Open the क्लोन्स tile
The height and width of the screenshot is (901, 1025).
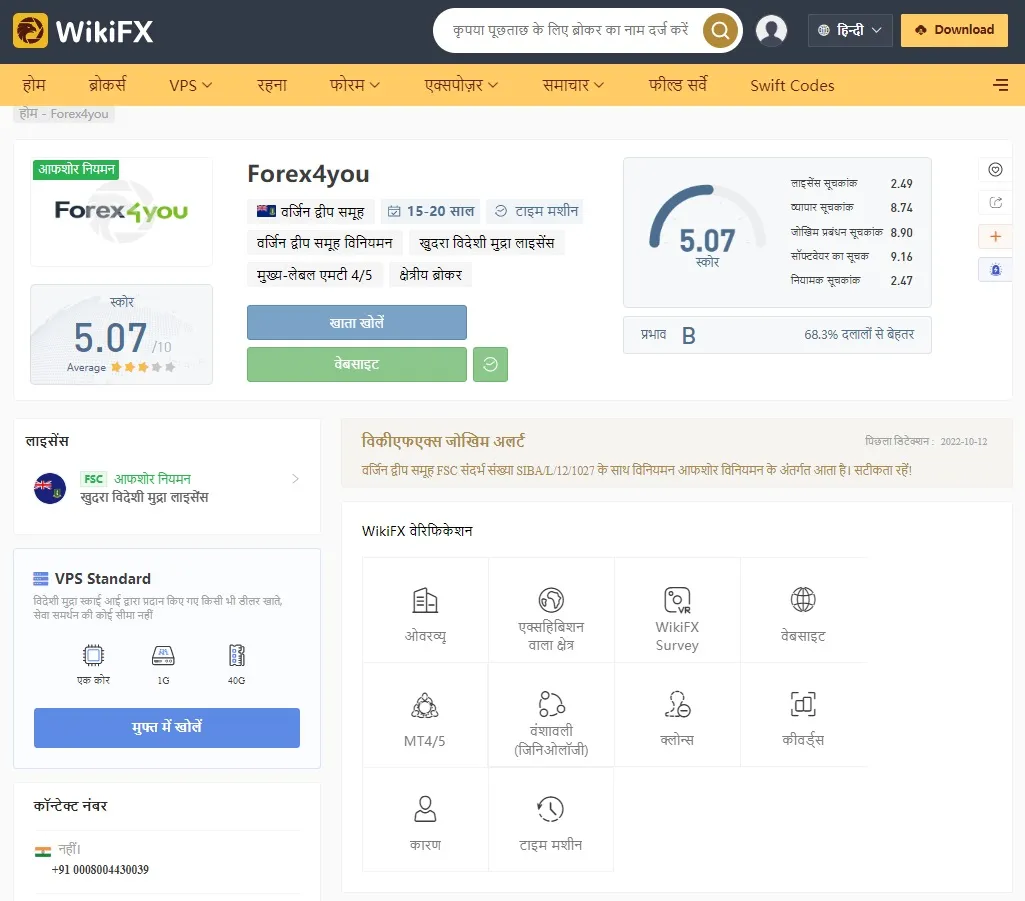677,715
